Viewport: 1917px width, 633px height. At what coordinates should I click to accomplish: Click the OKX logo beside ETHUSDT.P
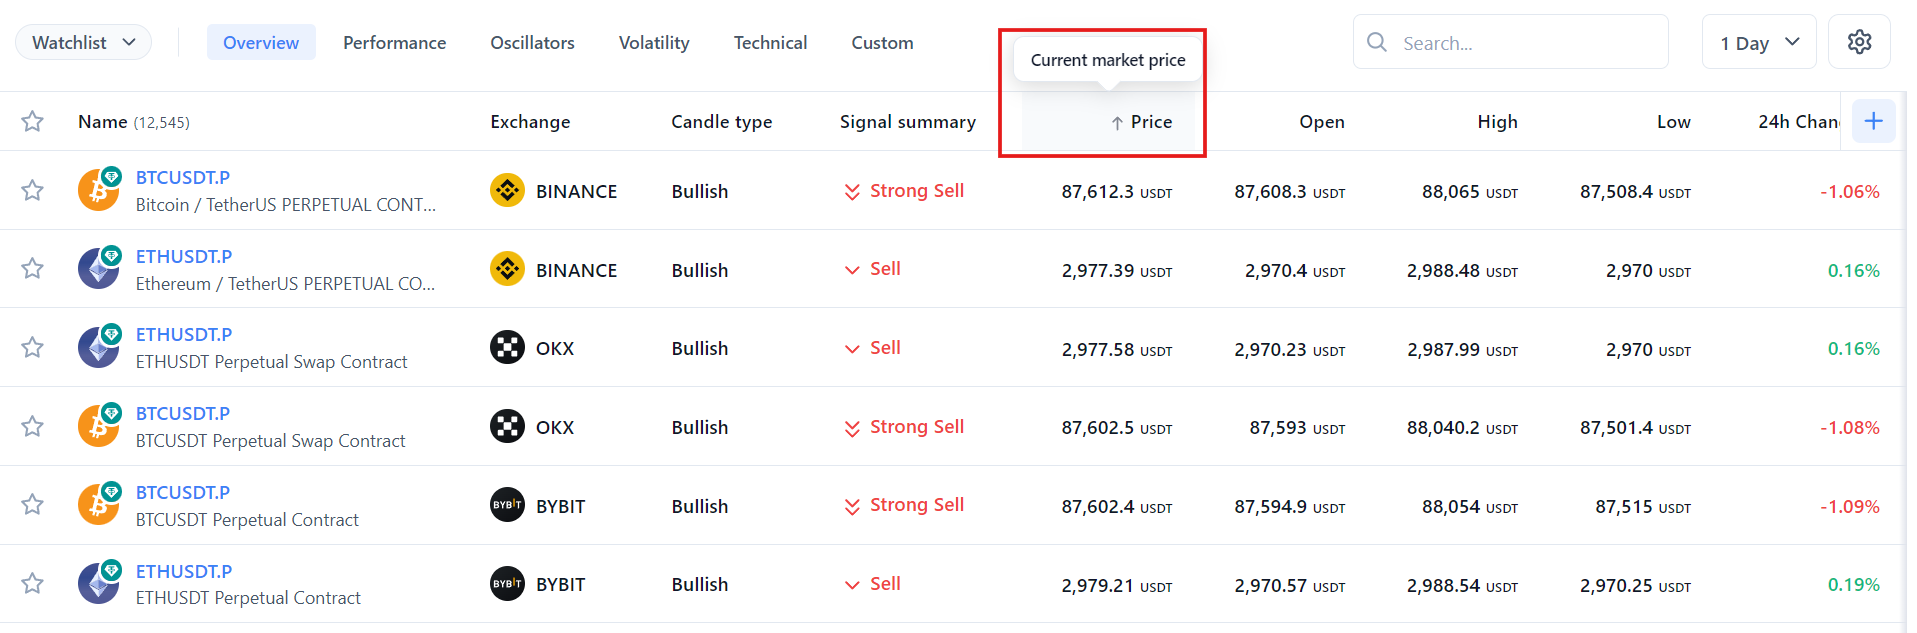click(507, 348)
